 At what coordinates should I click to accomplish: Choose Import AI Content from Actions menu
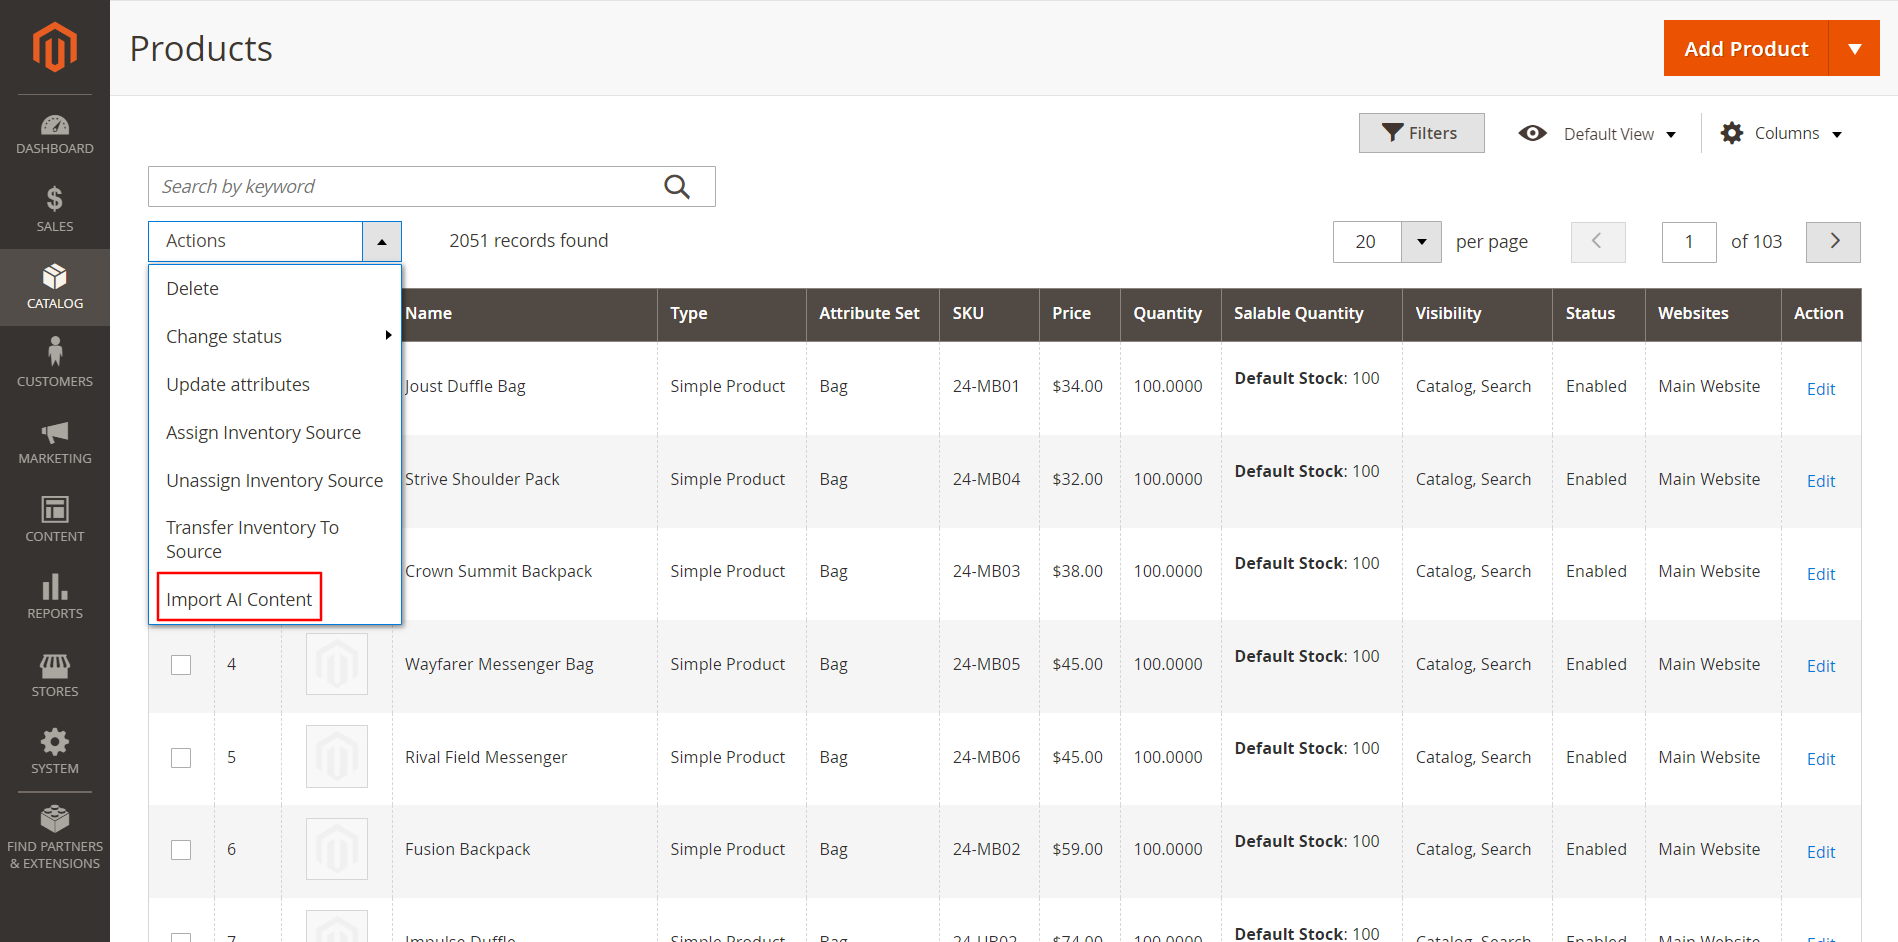pyautogui.click(x=239, y=599)
